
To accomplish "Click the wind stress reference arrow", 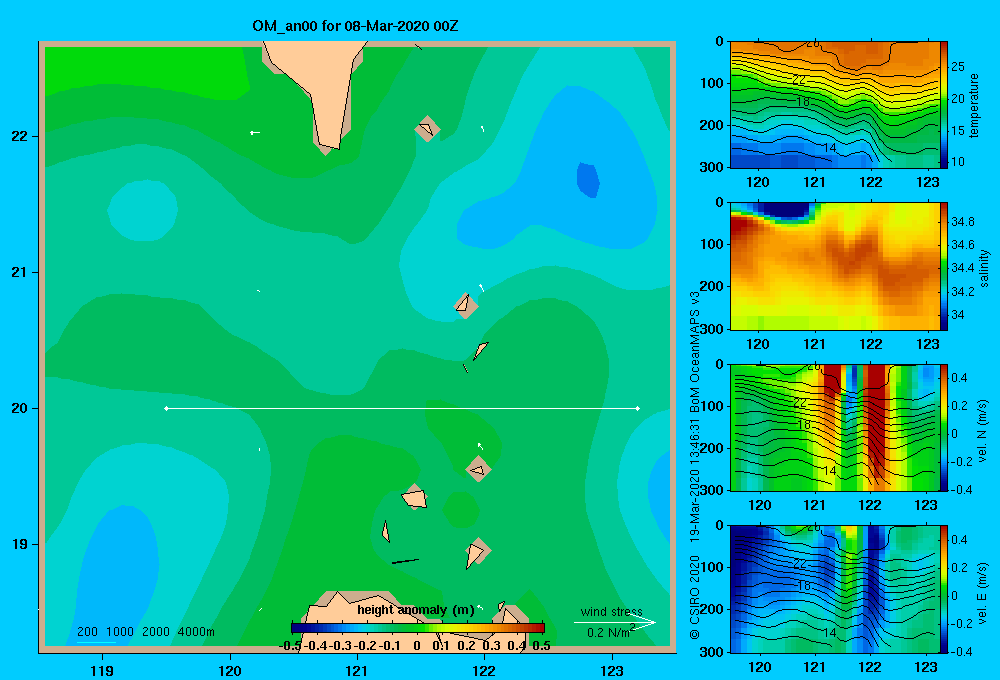I will click(615, 623).
